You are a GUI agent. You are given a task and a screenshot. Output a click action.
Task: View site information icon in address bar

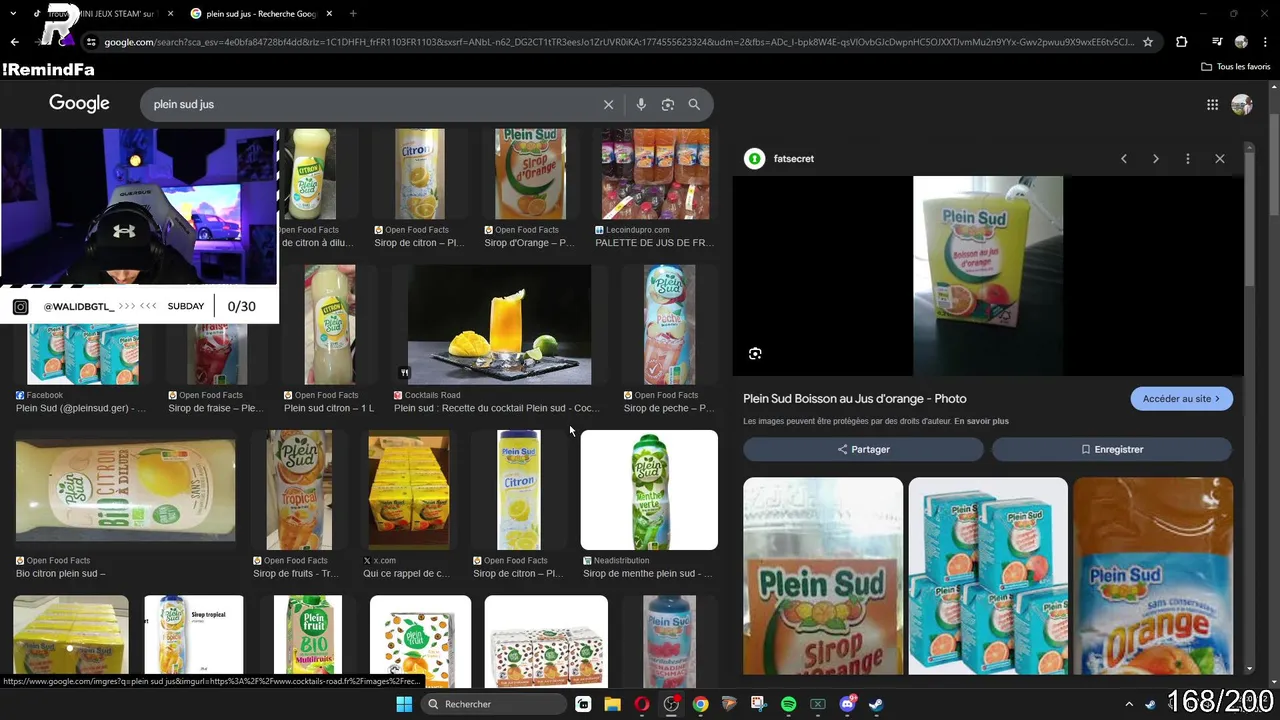[91, 42]
